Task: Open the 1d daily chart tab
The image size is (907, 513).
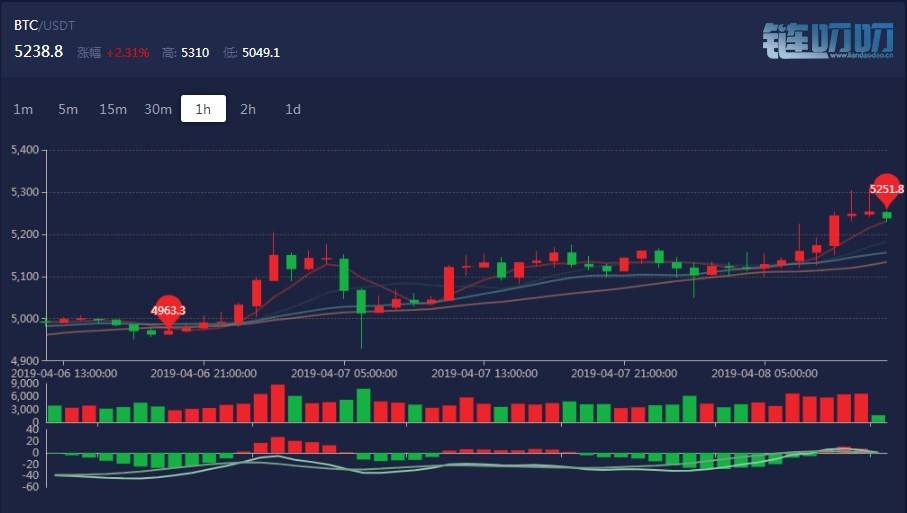Action: [x=293, y=109]
